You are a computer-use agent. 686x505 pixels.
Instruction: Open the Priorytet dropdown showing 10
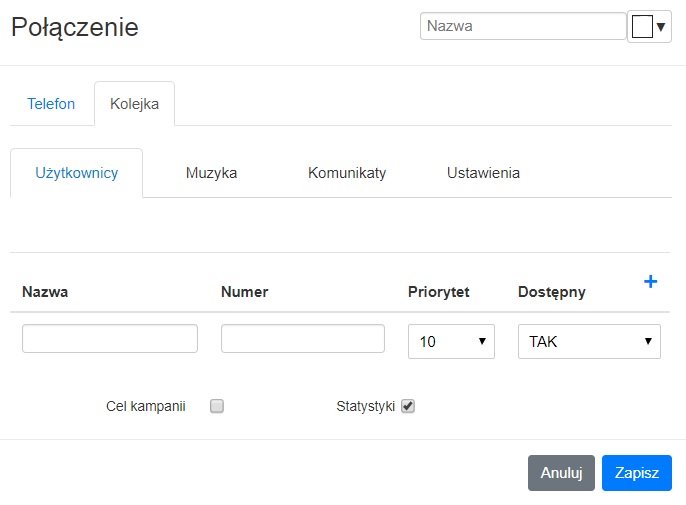[451, 341]
